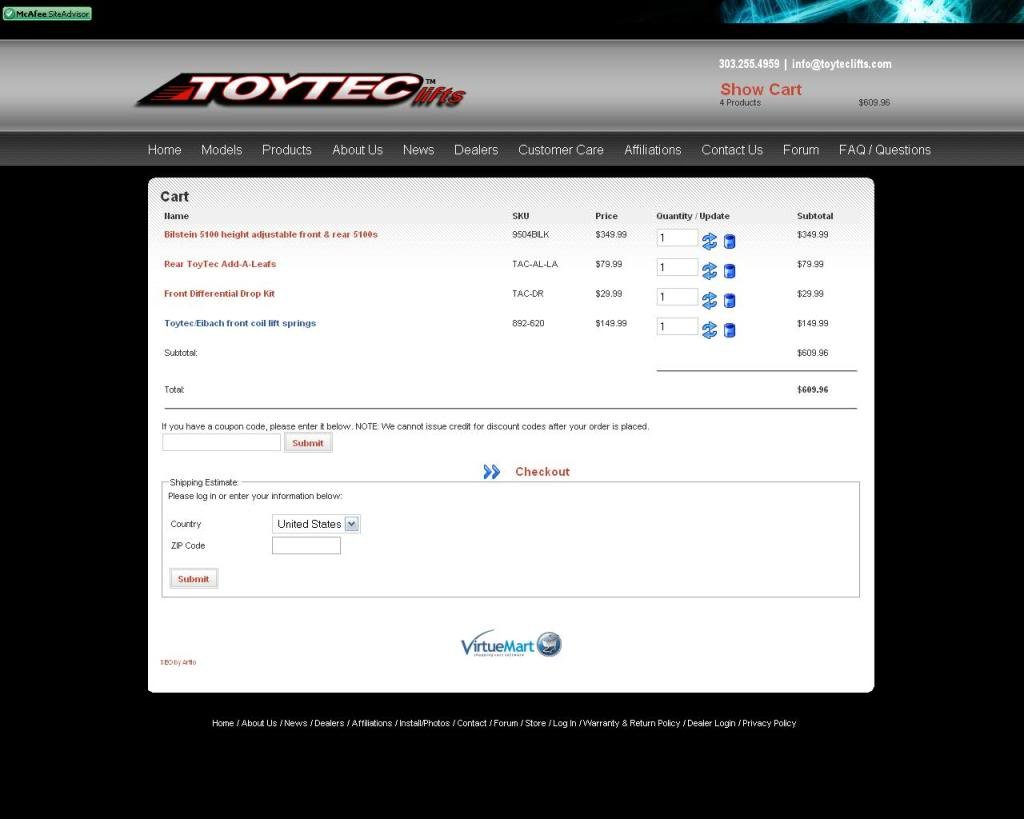Viewport: 1024px width, 819px height.
Task: Open the footer About Us link
Action: tap(259, 723)
